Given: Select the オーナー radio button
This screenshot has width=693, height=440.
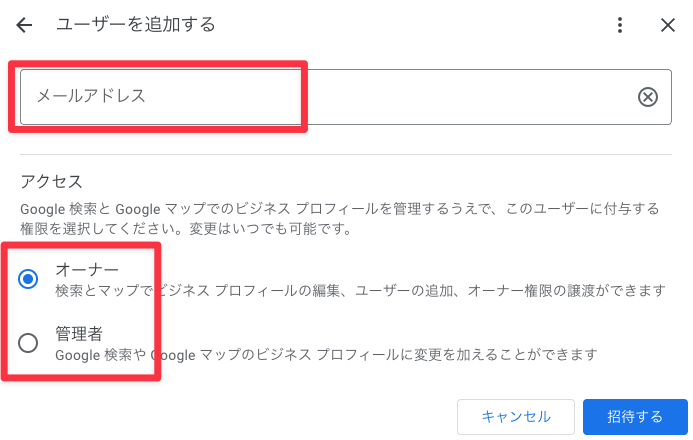Looking at the screenshot, I should 28,279.
